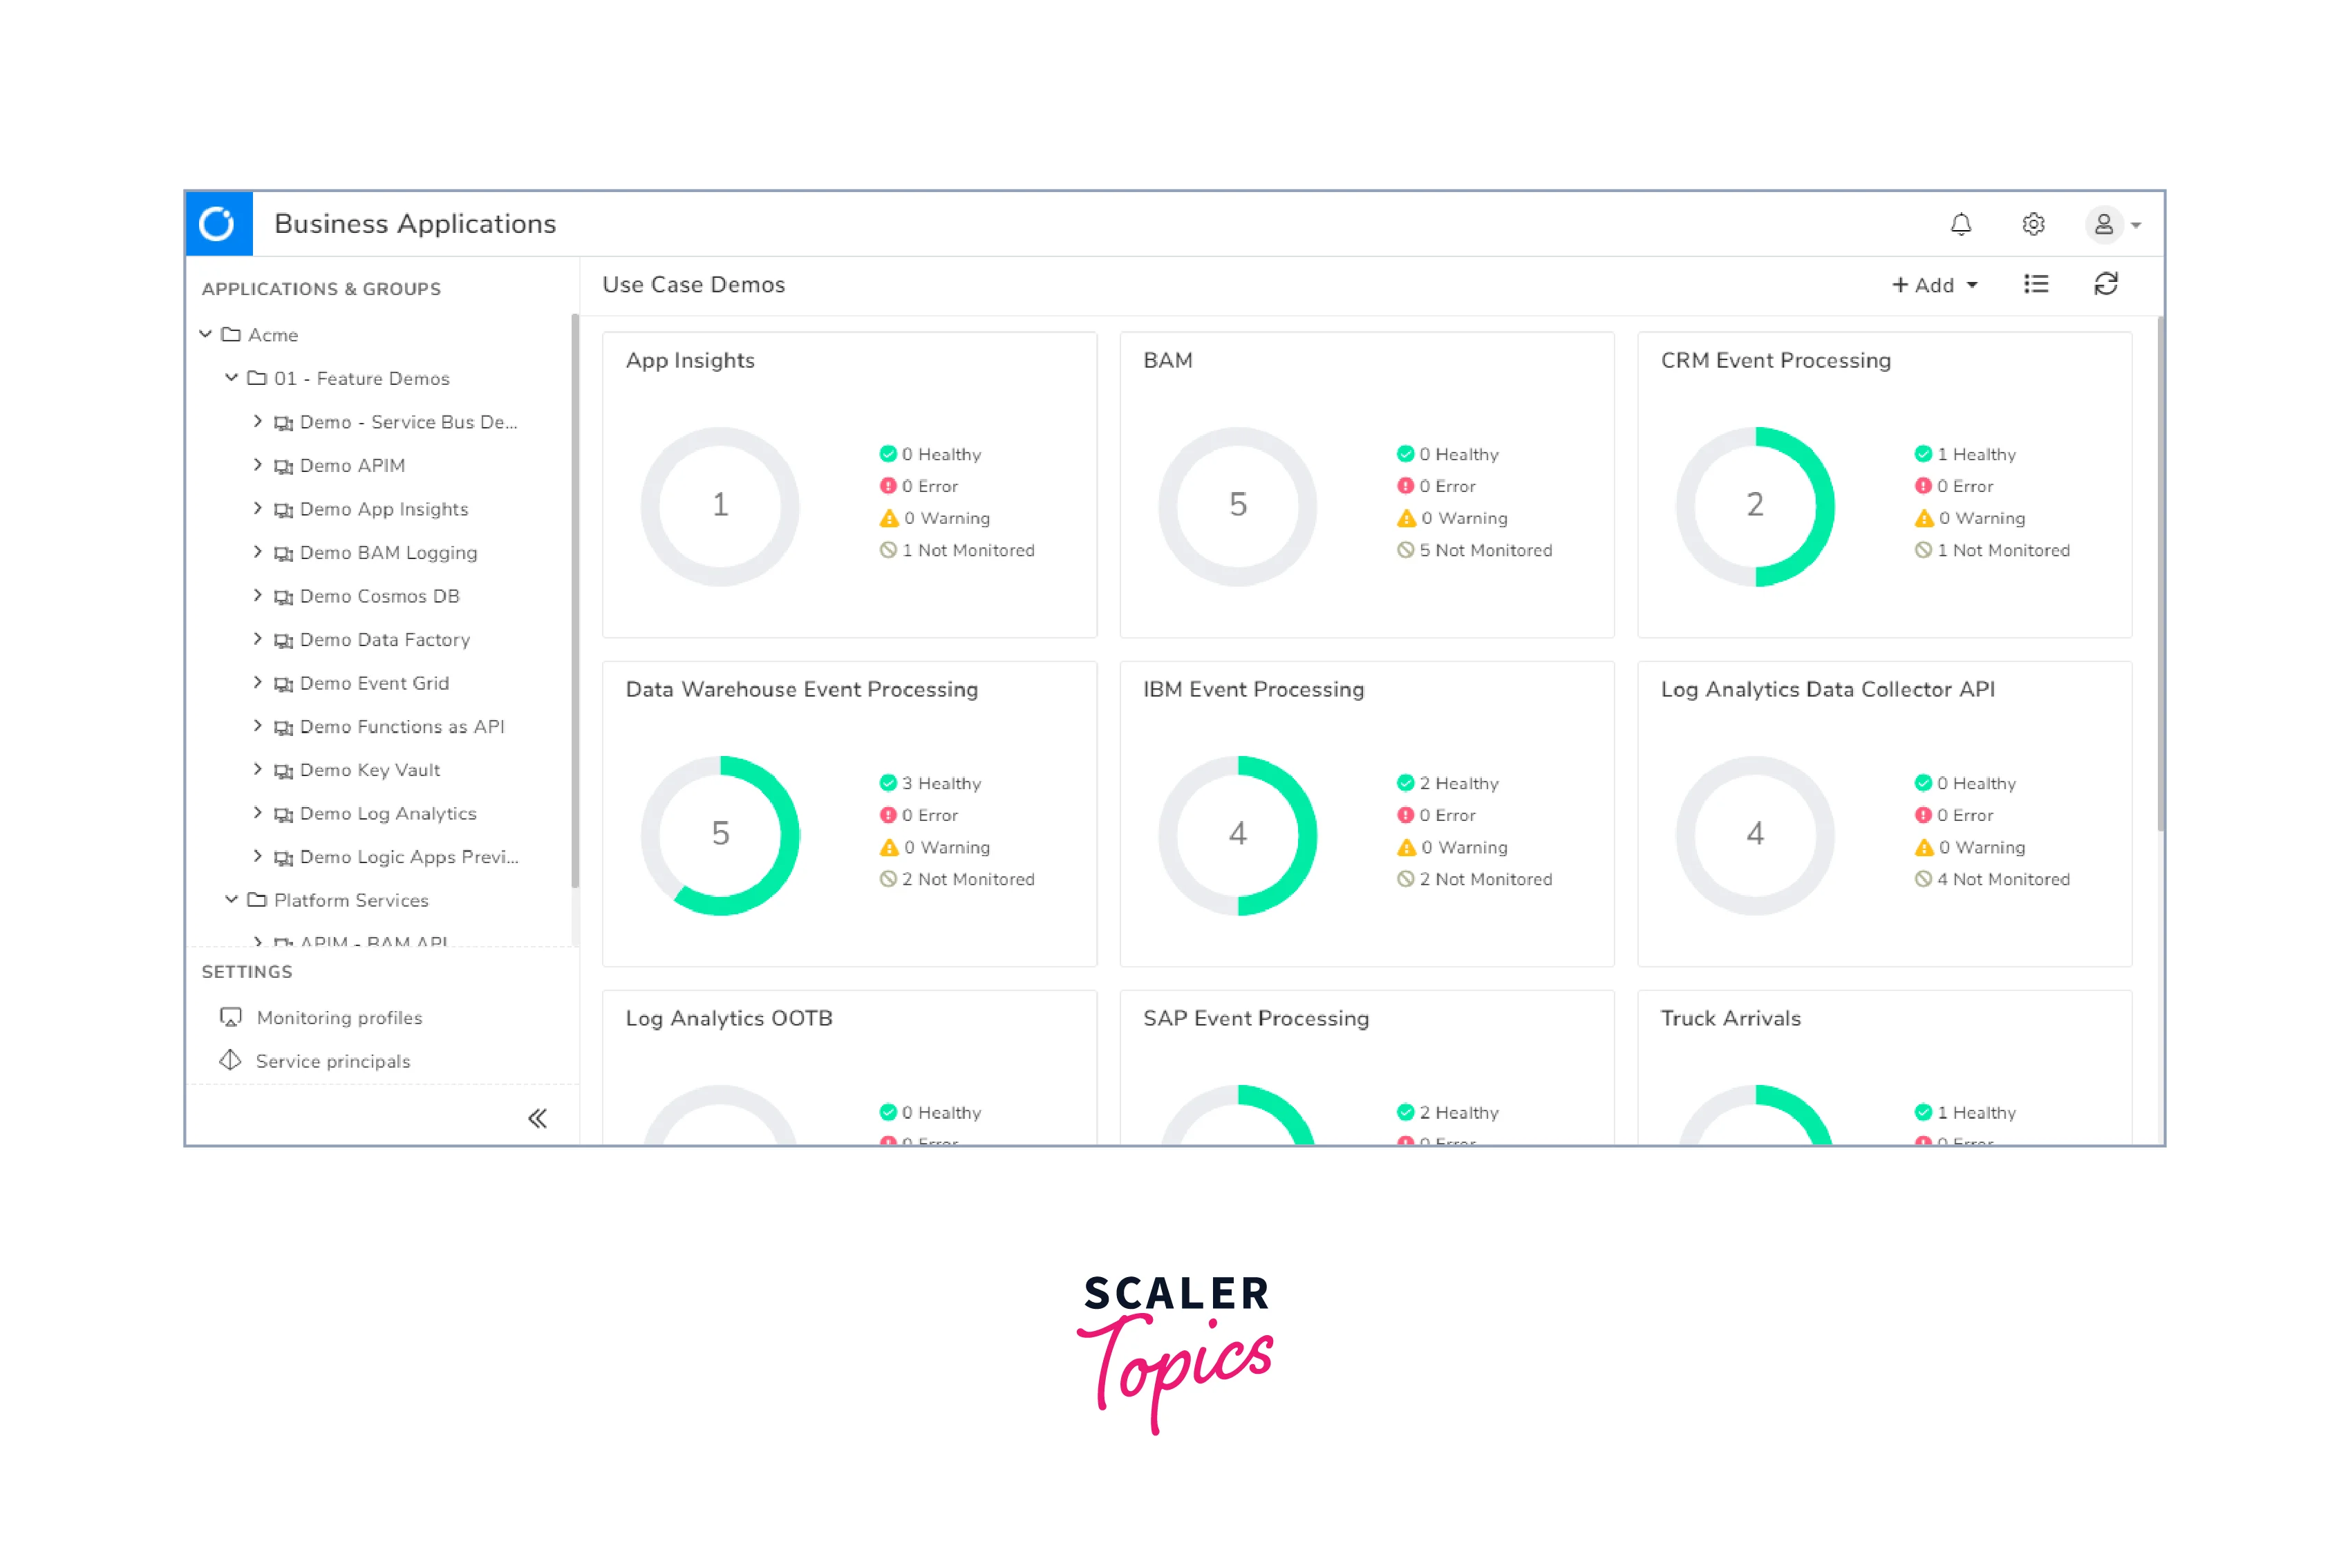Open the notifications bell icon

pos(1960,224)
